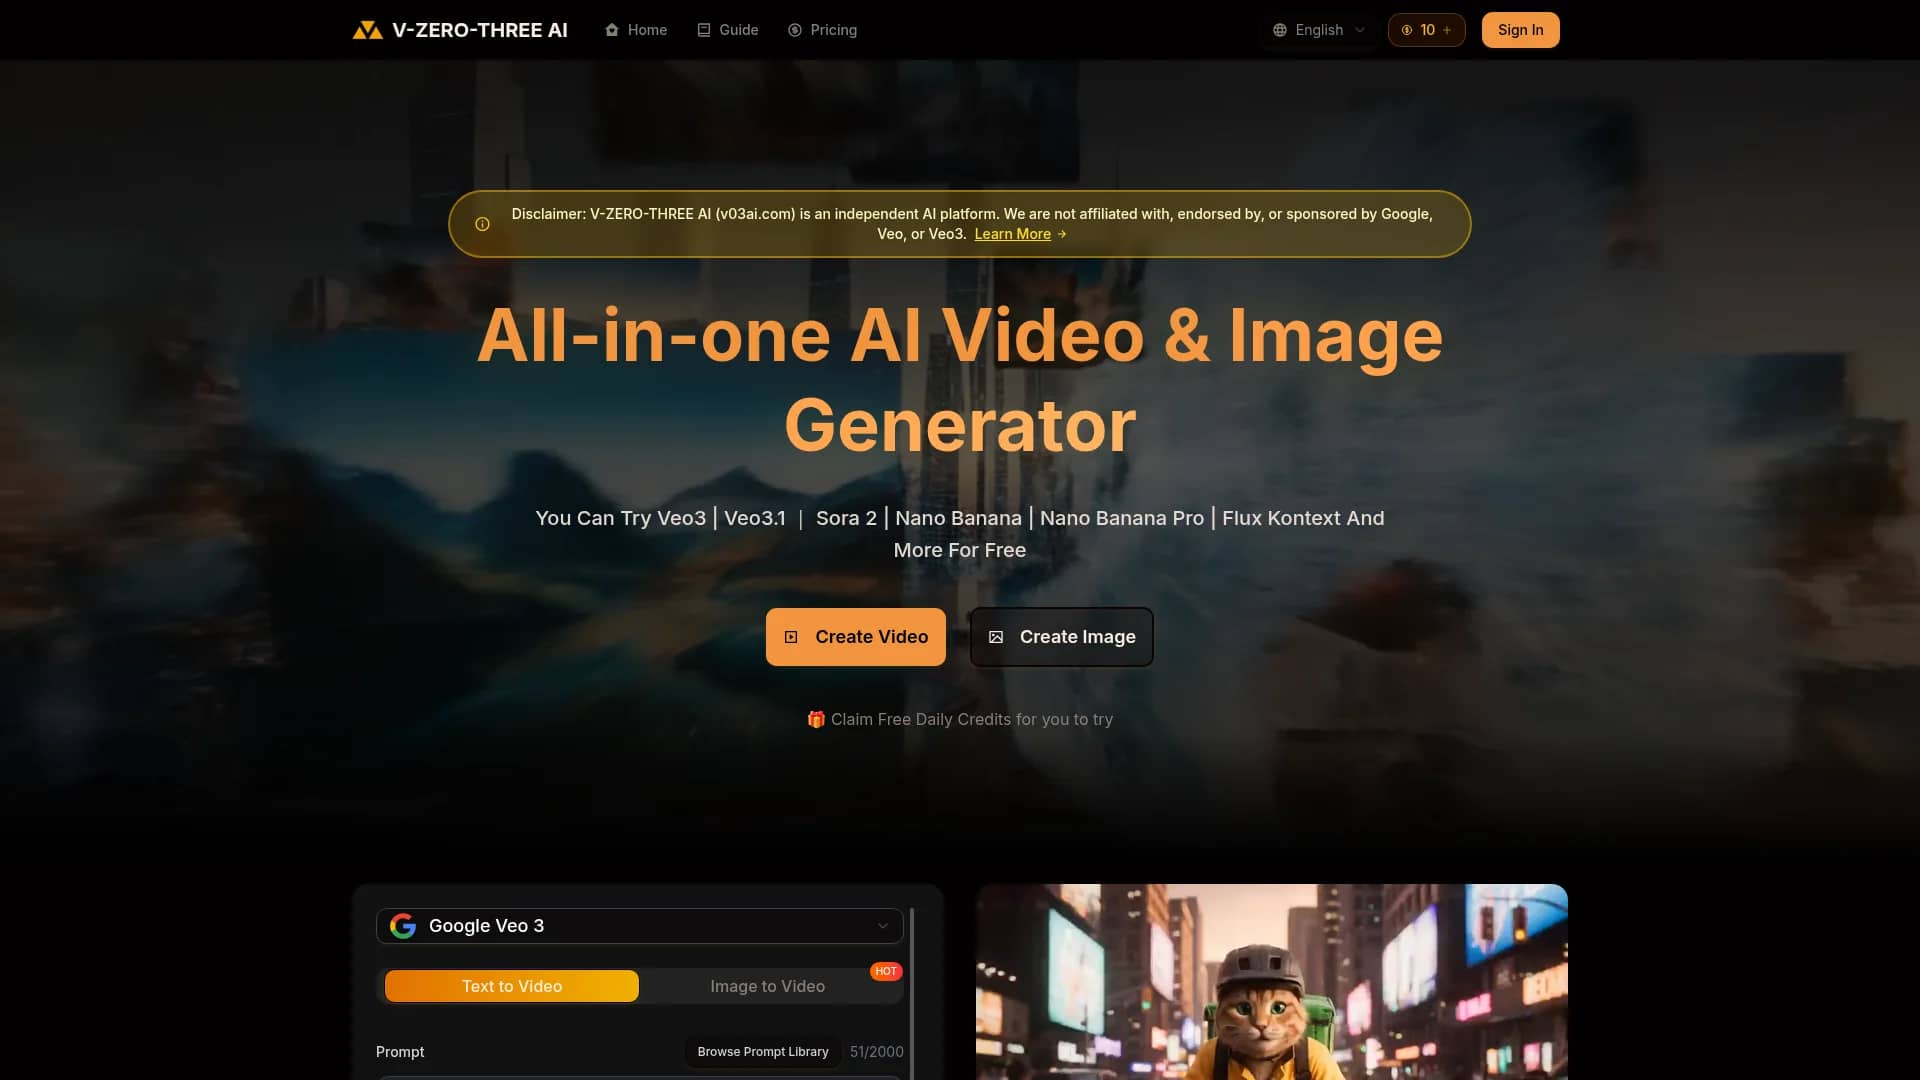Click the 10 credits button
The height and width of the screenshot is (1080, 1920).
1426,30
